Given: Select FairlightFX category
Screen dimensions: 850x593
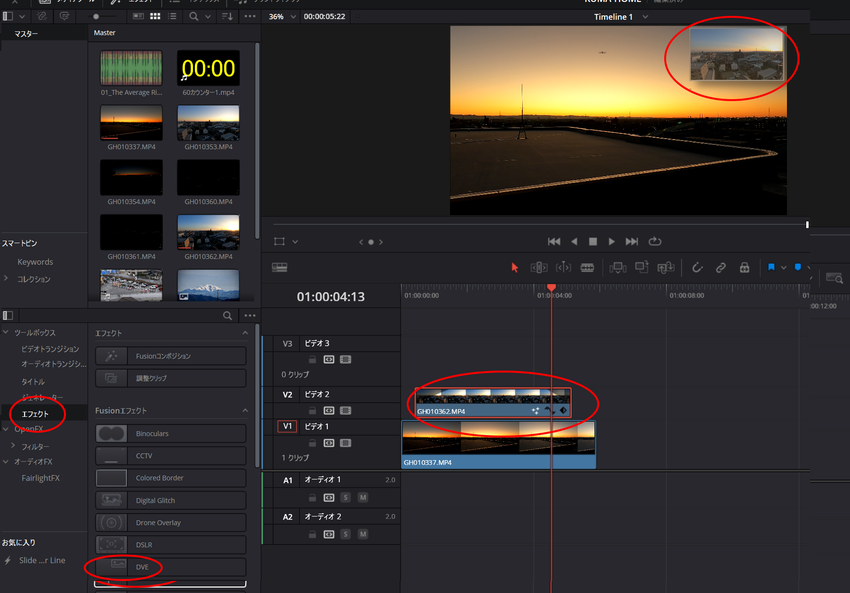Looking at the screenshot, I should click(x=41, y=478).
